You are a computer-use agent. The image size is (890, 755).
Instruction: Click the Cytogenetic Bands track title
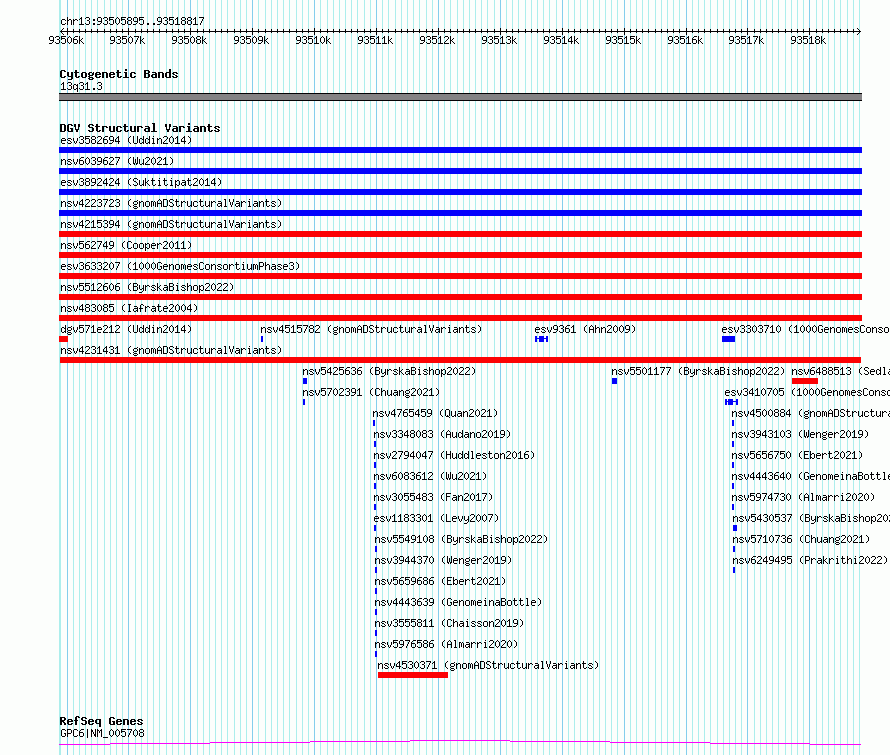119,74
